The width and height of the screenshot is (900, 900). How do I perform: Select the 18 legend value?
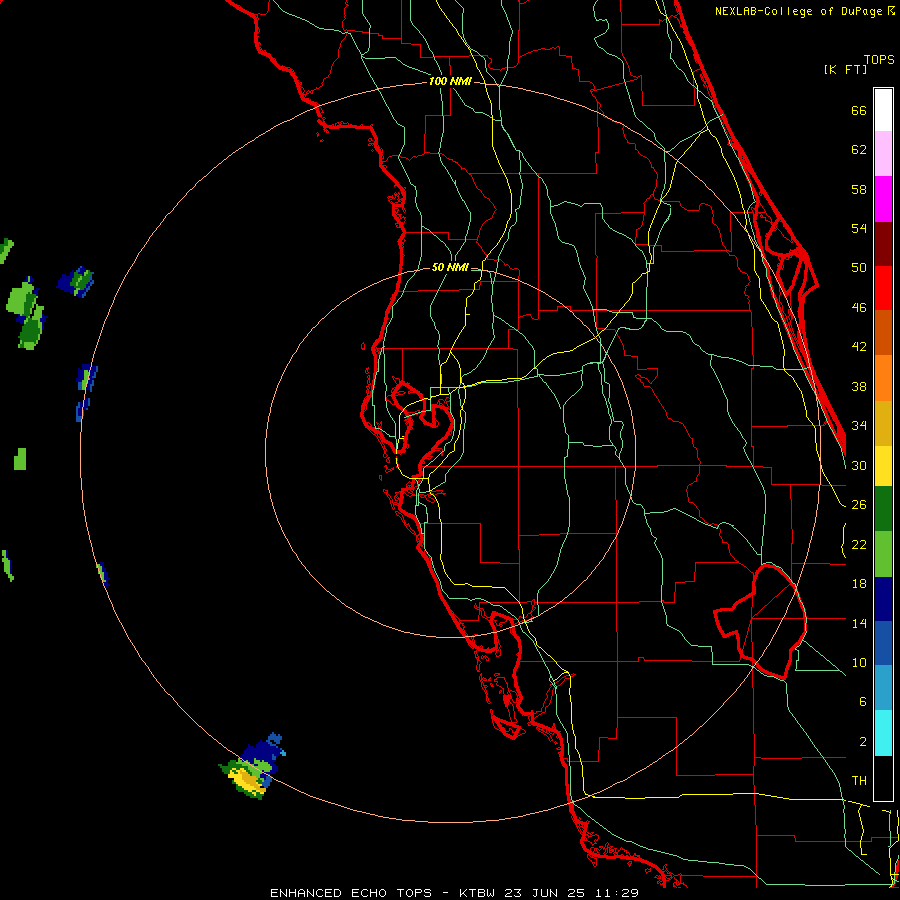859,584
